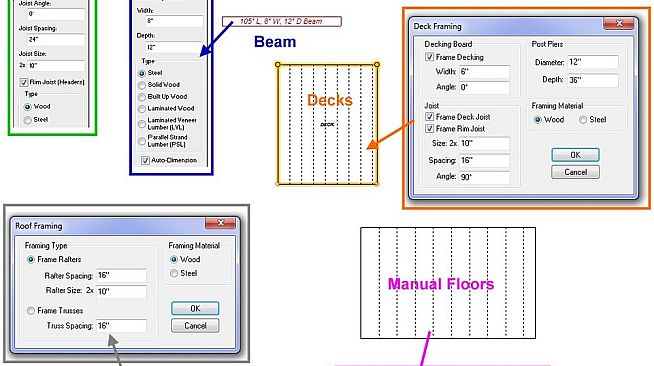
Task: Select Steel type below Rim Joist checkbox
Action: coord(28,120)
